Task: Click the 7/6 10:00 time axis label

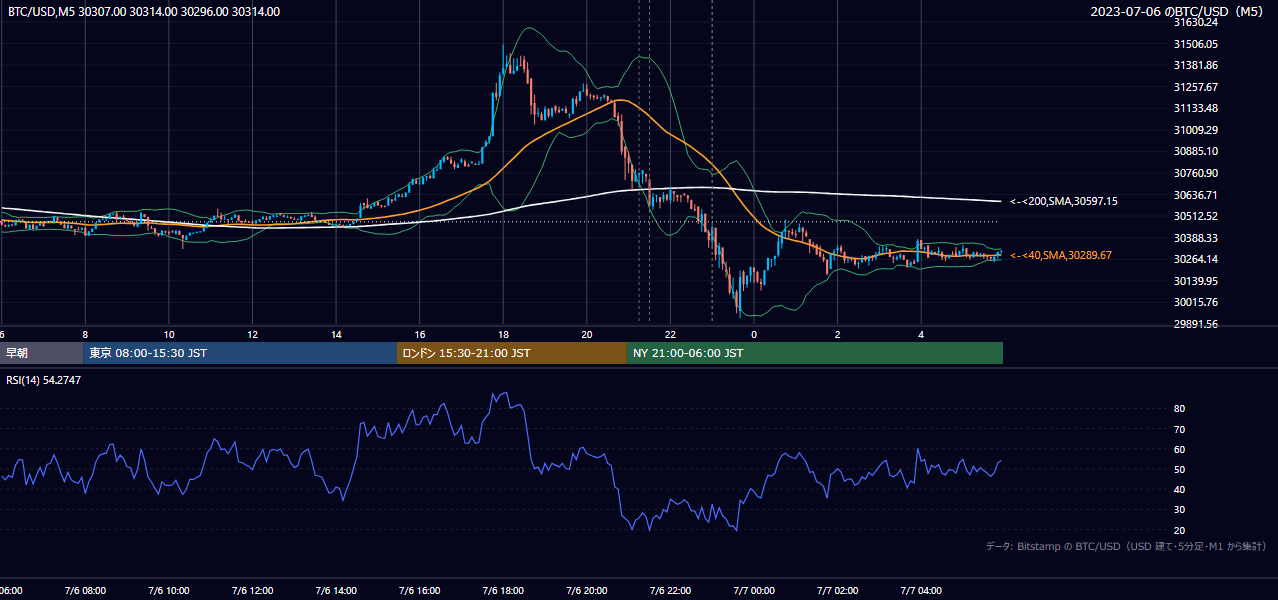Action: click(169, 590)
